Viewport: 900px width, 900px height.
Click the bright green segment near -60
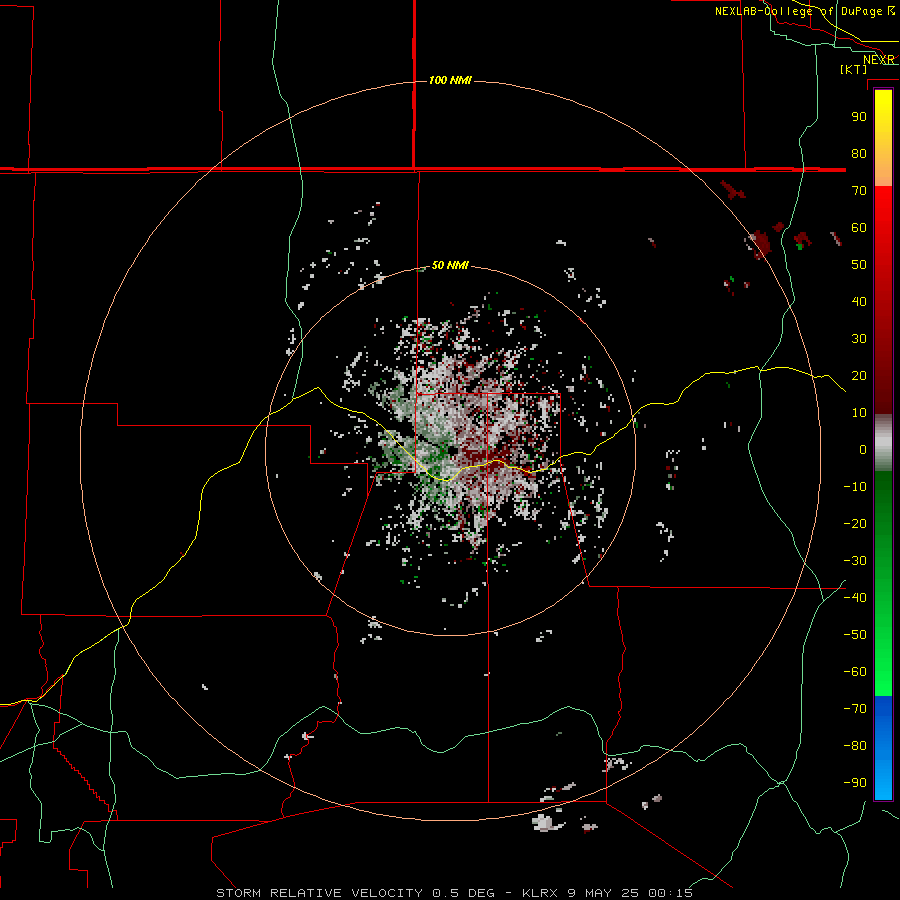coord(883,672)
